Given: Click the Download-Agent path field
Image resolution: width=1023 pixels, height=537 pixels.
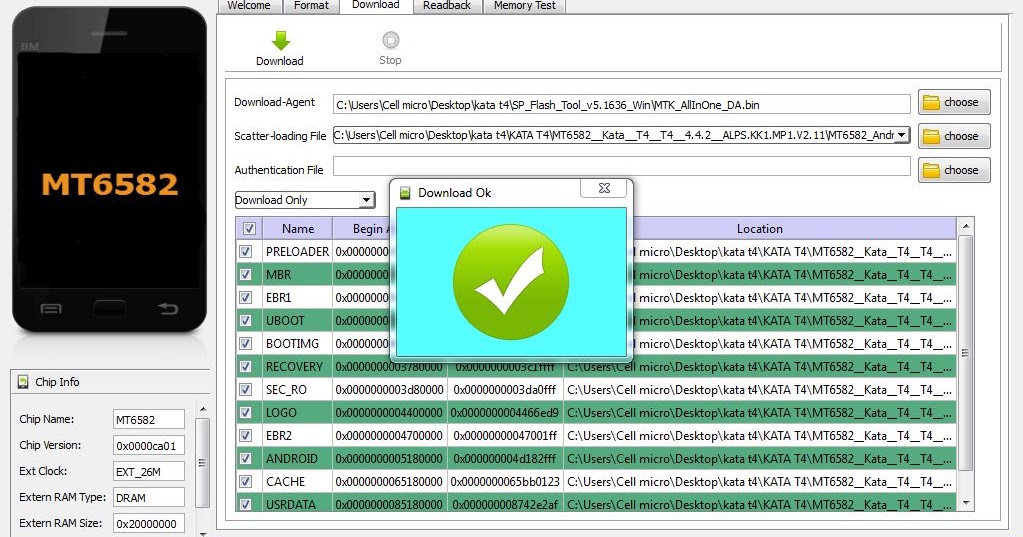Looking at the screenshot, I should coord(621,104).
